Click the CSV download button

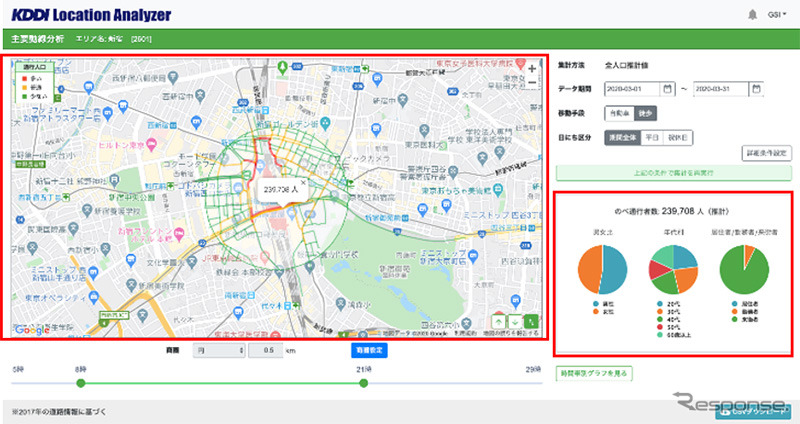[x=754, y=411]
